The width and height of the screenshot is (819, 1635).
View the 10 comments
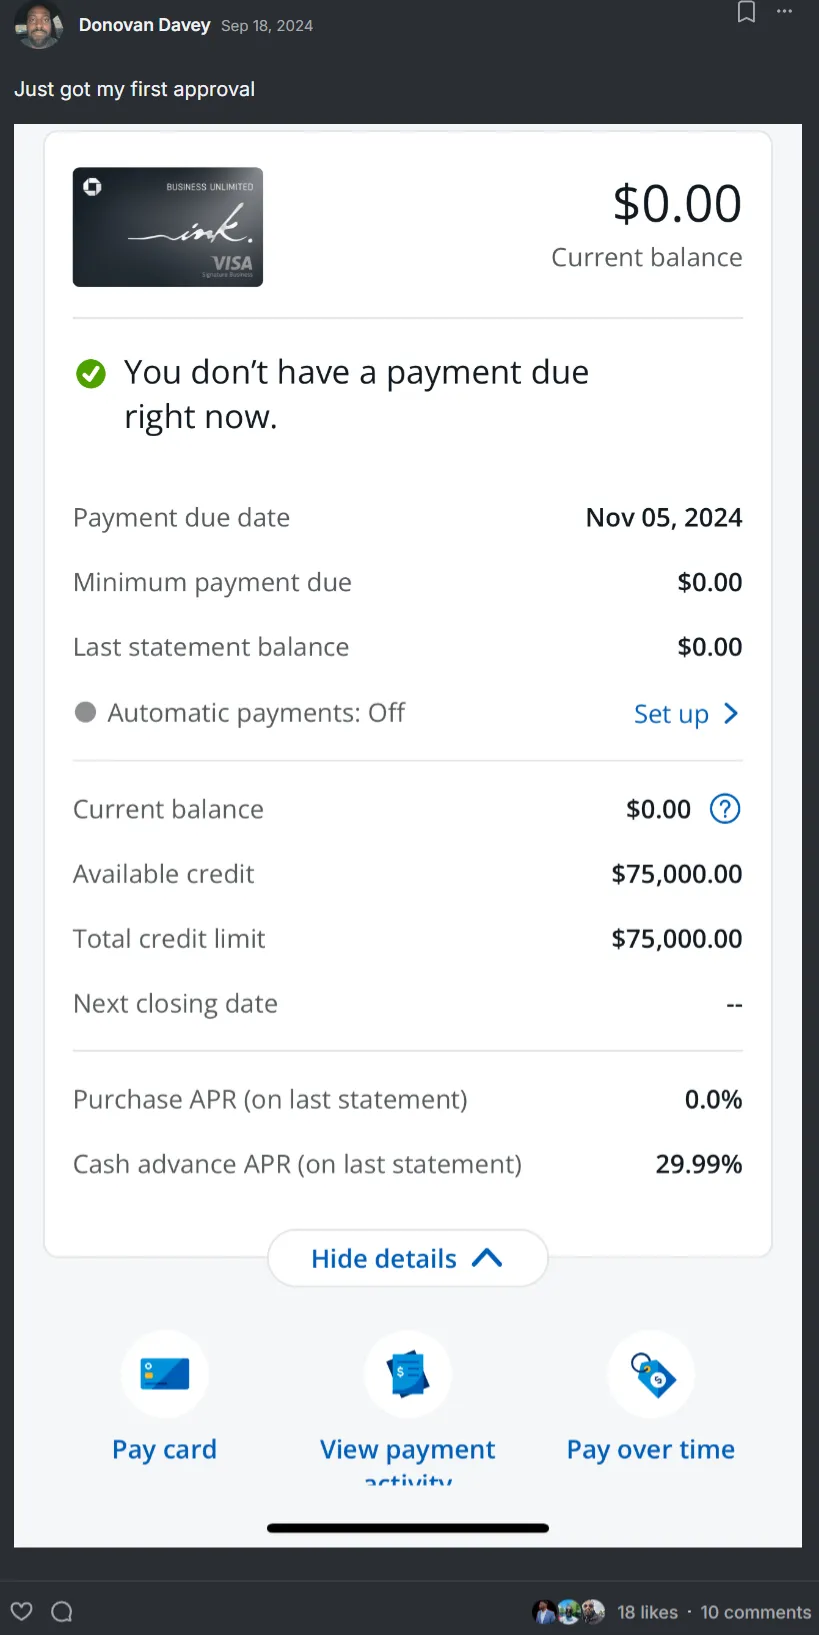tap(755, 1612)
